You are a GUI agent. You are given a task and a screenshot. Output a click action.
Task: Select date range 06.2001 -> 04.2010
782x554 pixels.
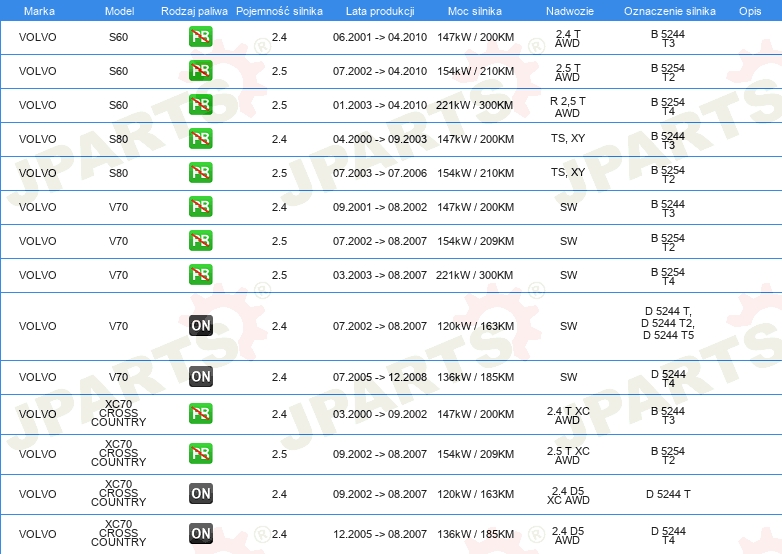pyautogui.click(x=380, y=37)
